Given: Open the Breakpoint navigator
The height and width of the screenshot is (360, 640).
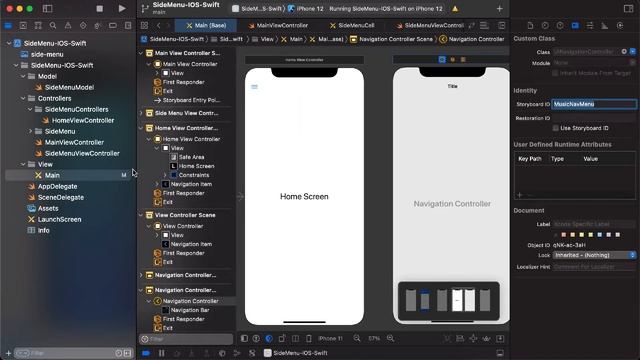Looking at the screenshot, I should pyautogui.click(x=113, y=25).
